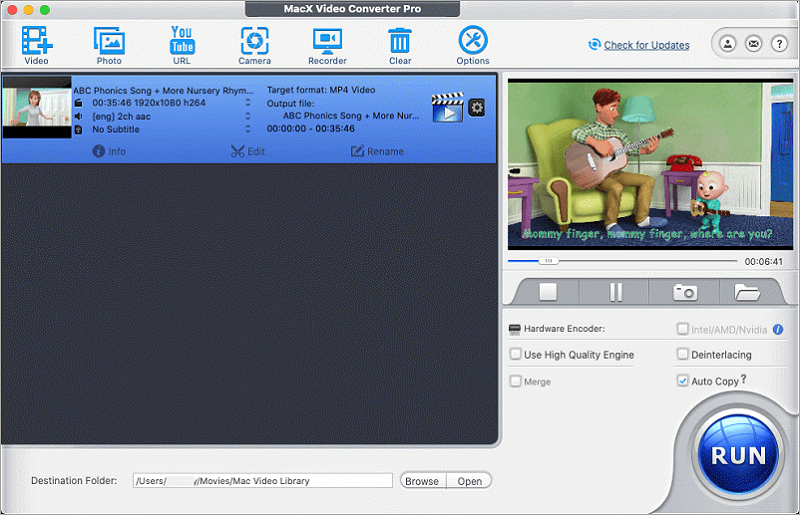This screenshot has height=515, width=800.
Task: Browse for a destination folder
Action: pyautogui.click(x=422, y=481)
